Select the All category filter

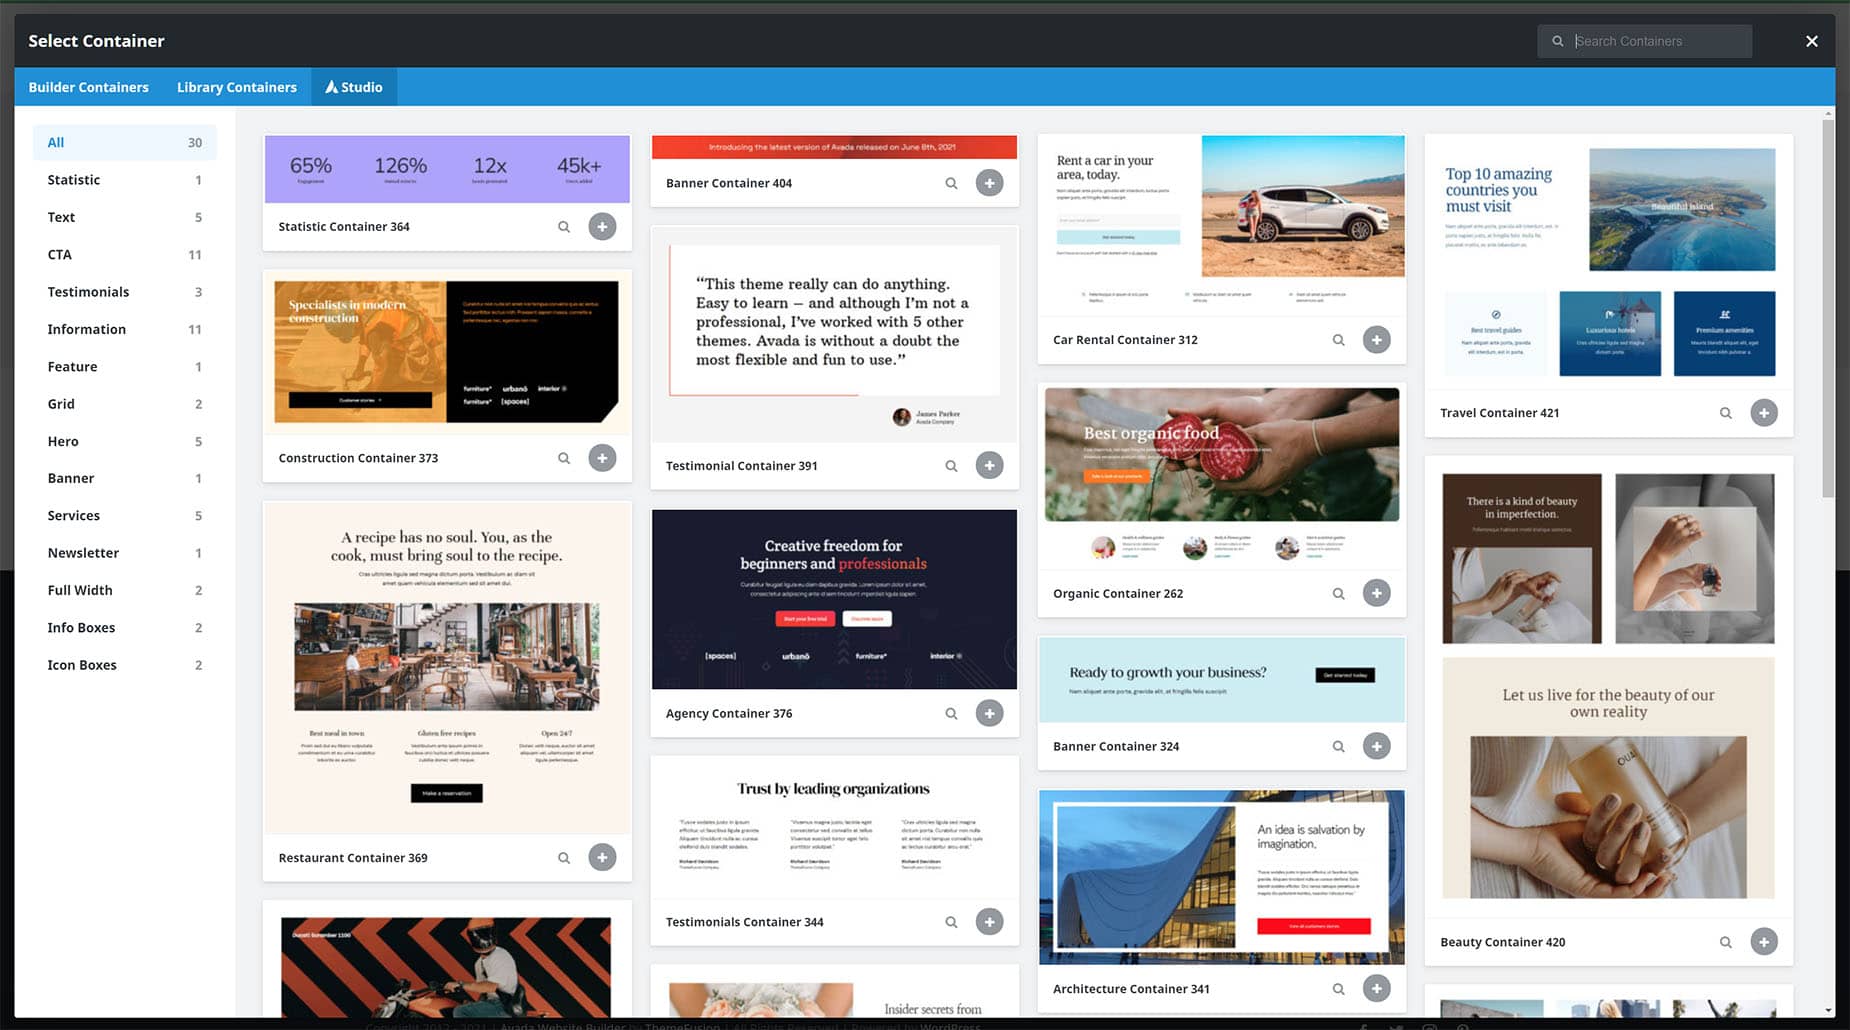pyautogui.click(x=125, y=142)
